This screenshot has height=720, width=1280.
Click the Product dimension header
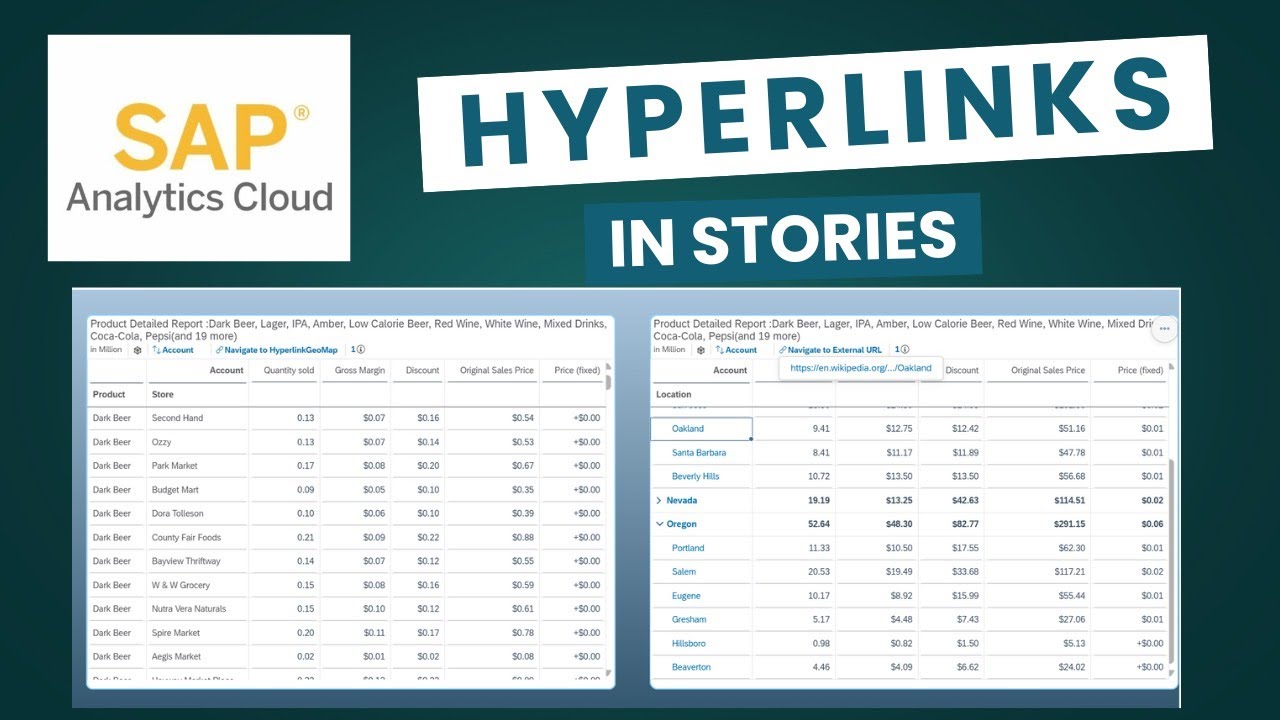(109, 394)
